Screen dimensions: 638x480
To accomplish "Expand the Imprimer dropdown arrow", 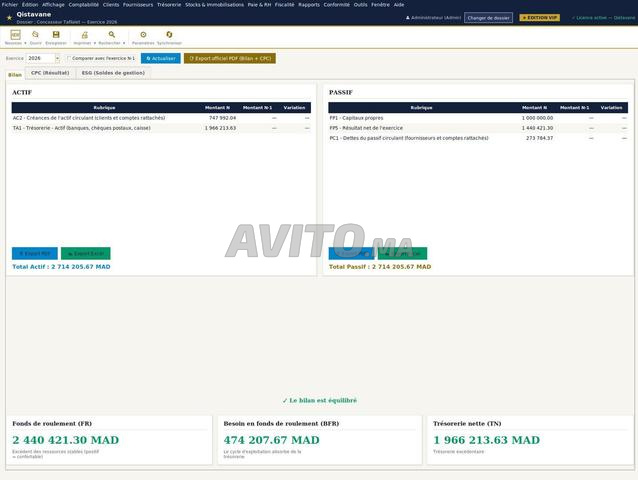I will click(x=95, y=43).
